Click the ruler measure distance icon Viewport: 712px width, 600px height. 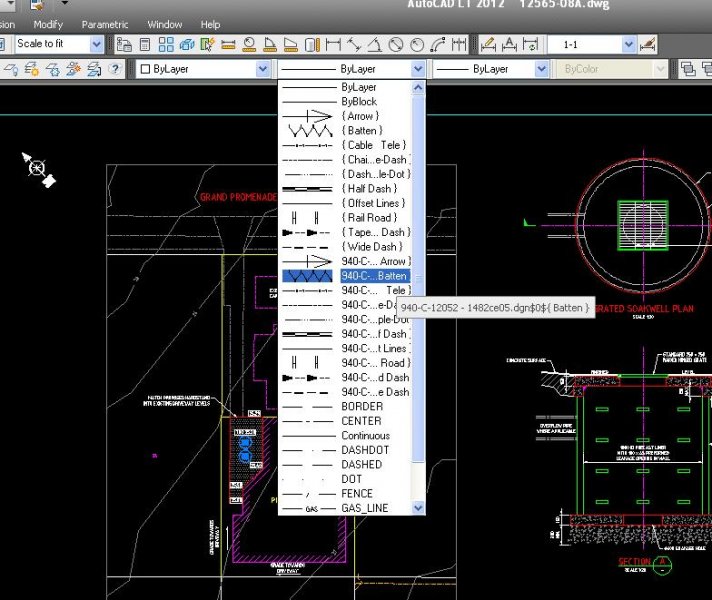(x=228, y=44)
